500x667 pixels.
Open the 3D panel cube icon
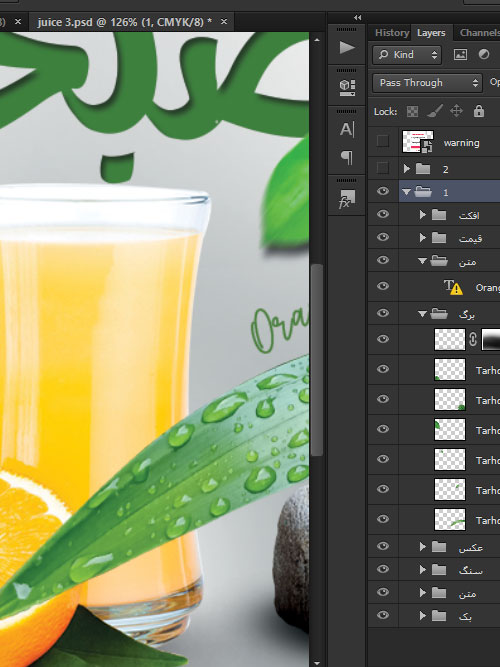coord(347,87)
